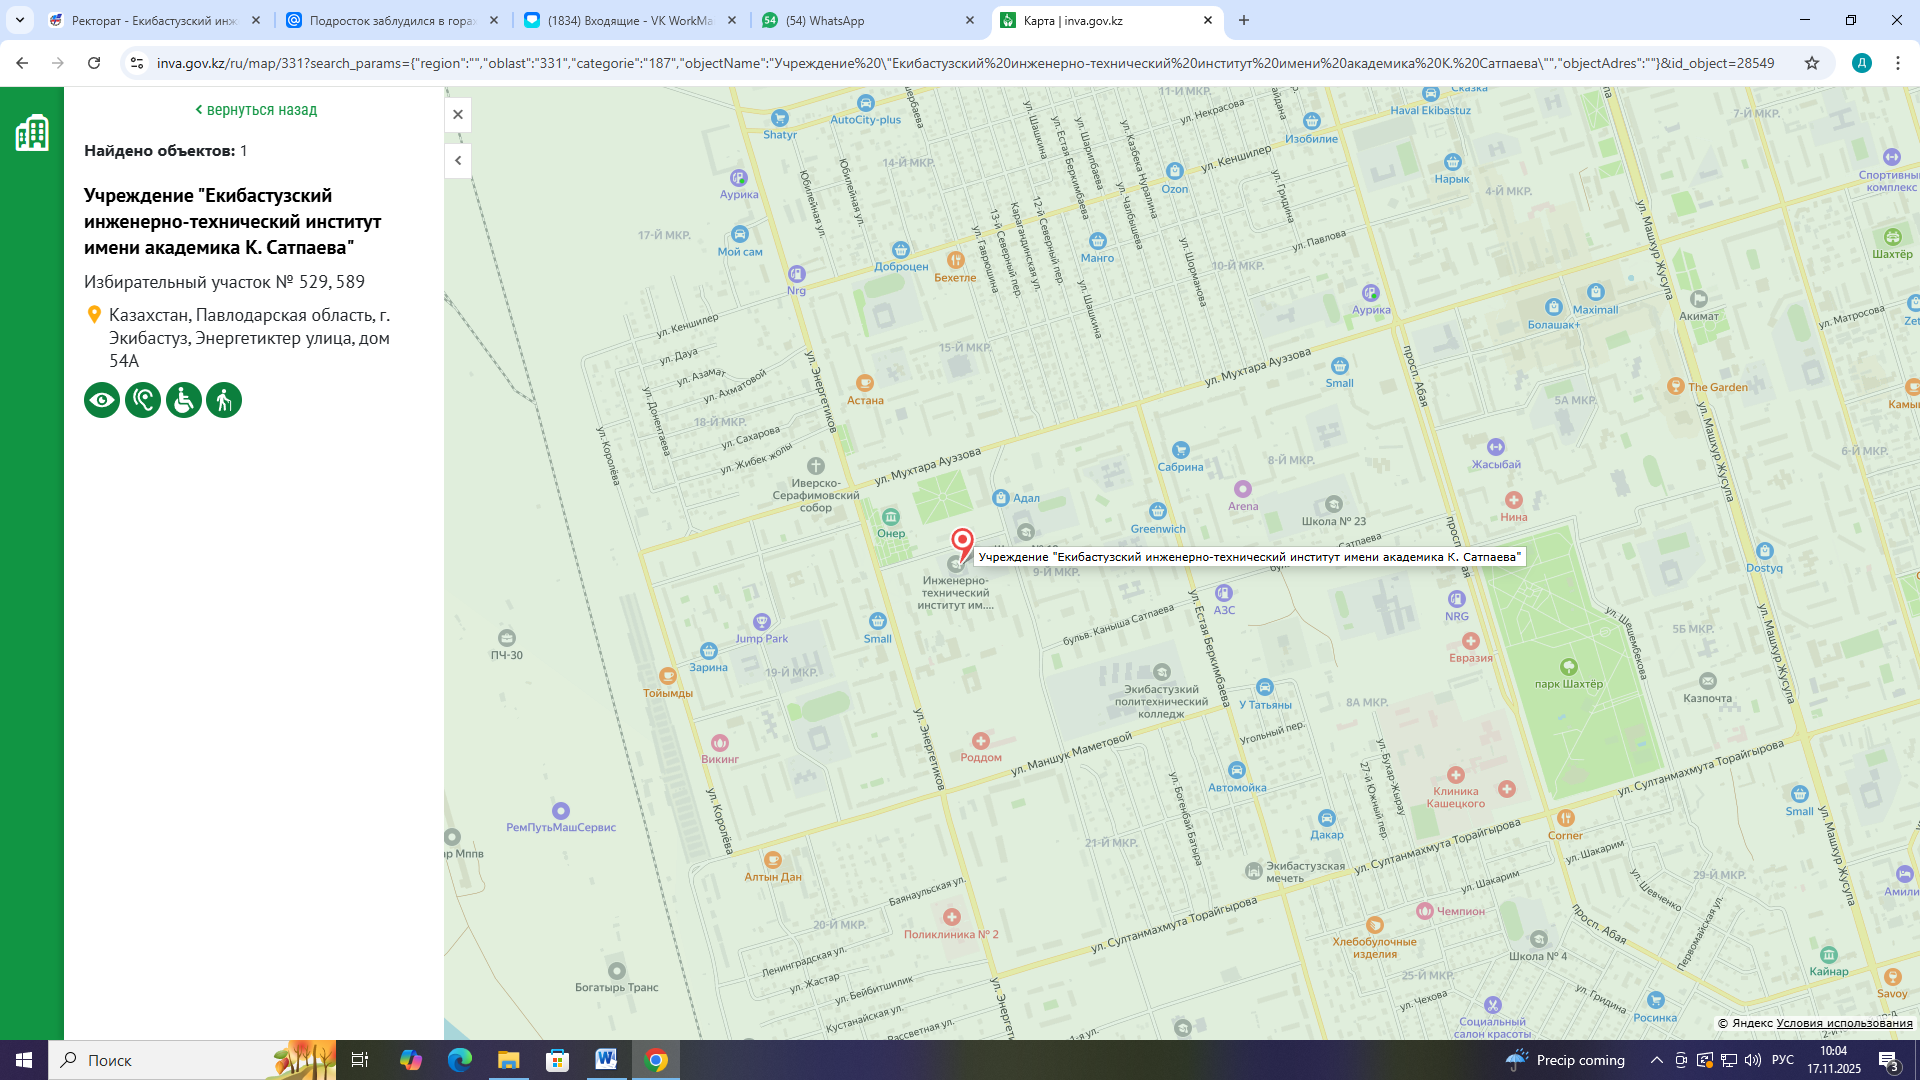Click the wheelchair accessibility icon
This screenshot has width=1920, height=1080.
click(x=184, y=400)
